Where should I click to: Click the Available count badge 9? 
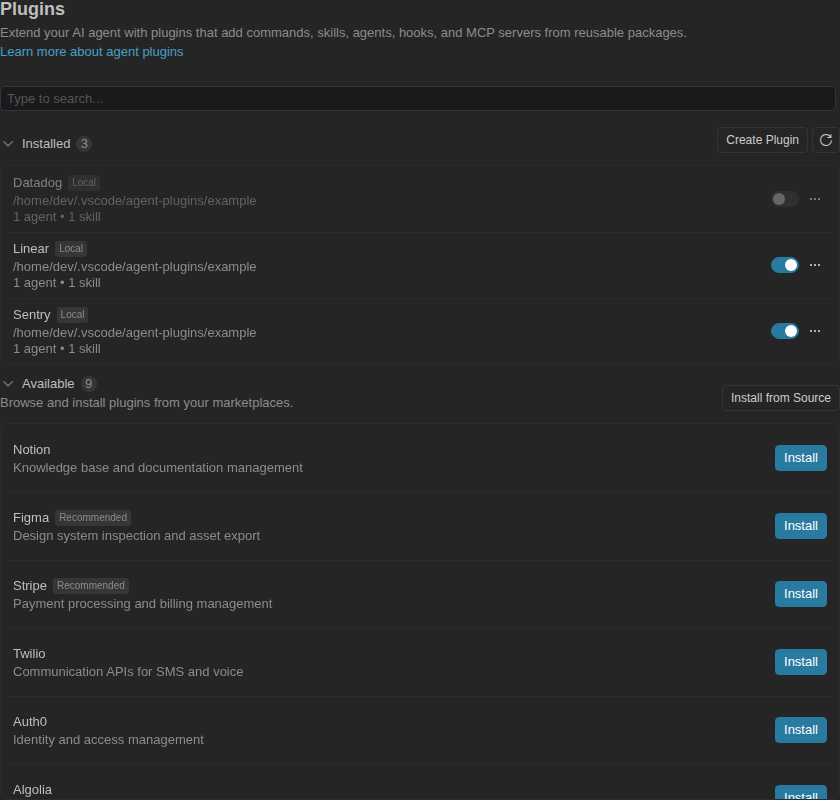(88, 384)
